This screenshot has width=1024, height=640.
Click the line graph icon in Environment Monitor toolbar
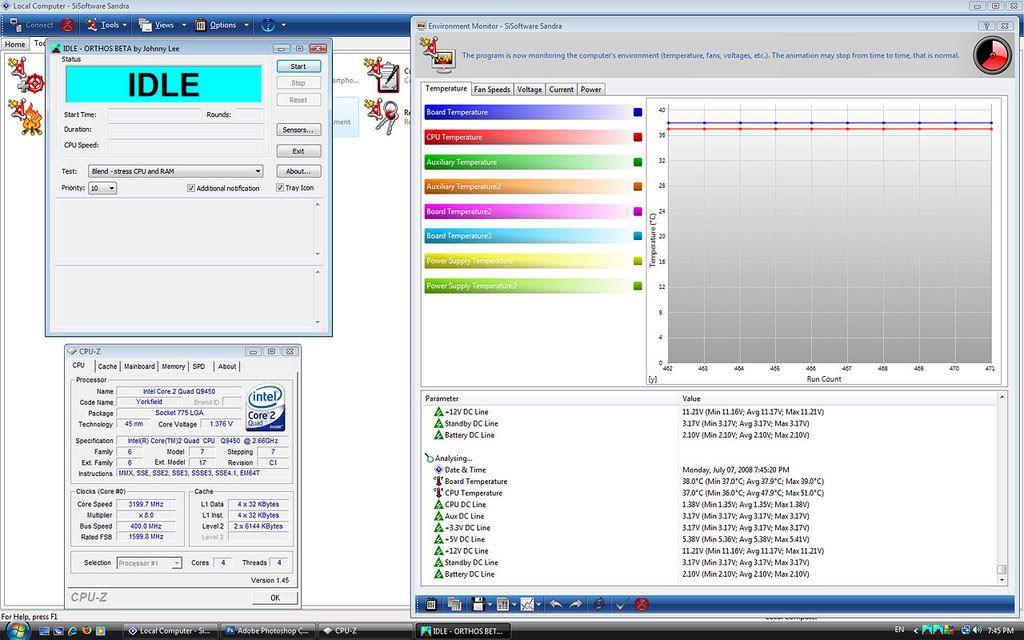[527, 604]
